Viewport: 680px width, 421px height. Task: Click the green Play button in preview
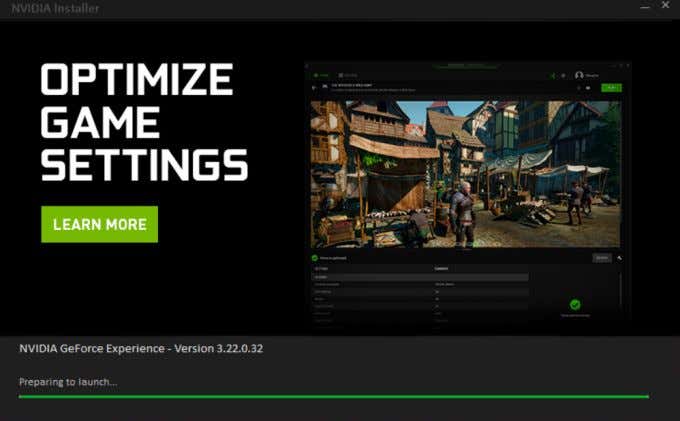pos(611,88)
